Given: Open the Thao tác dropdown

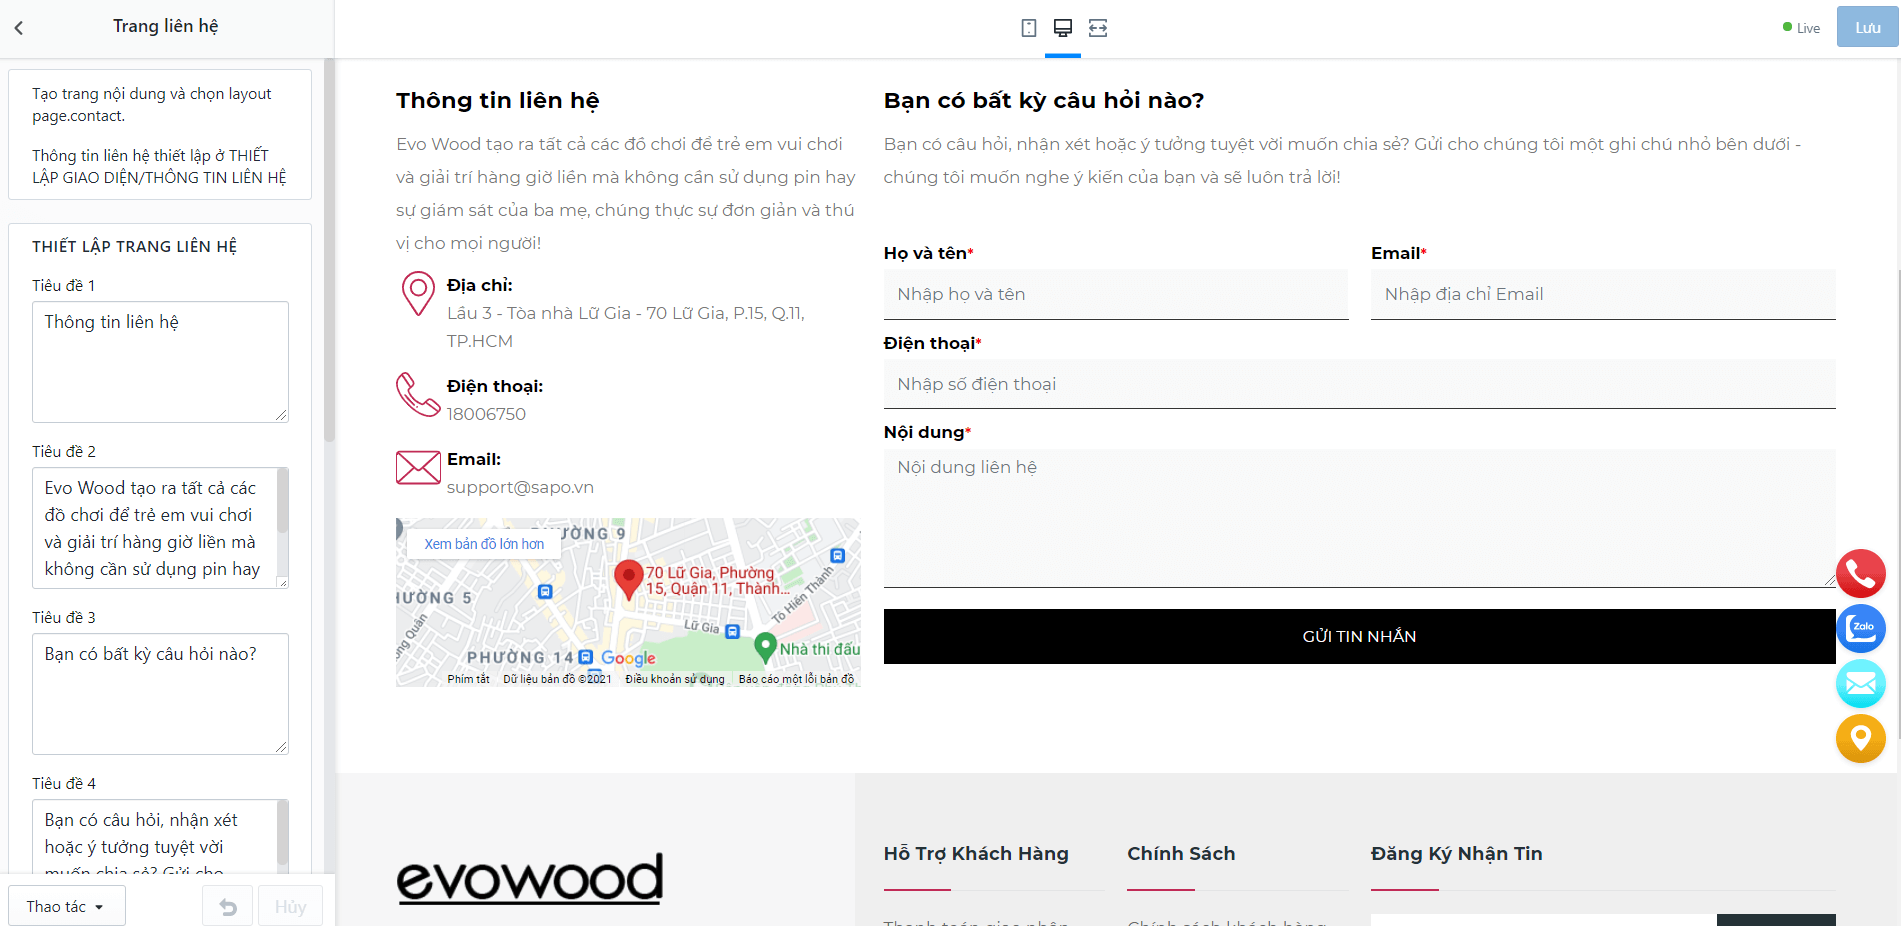Looking at the screenshot, I should pyautogui.click(x=66, y=907).
